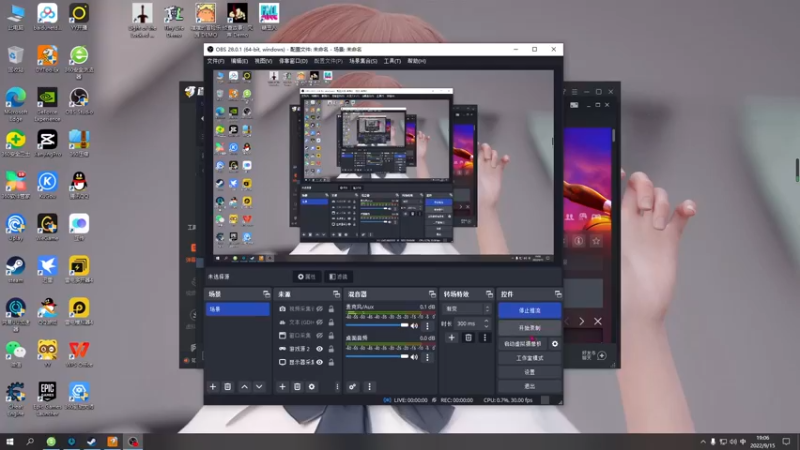800x450 pixels.
Task: Move the scene down with down arrow
Action: pos(259,387)
